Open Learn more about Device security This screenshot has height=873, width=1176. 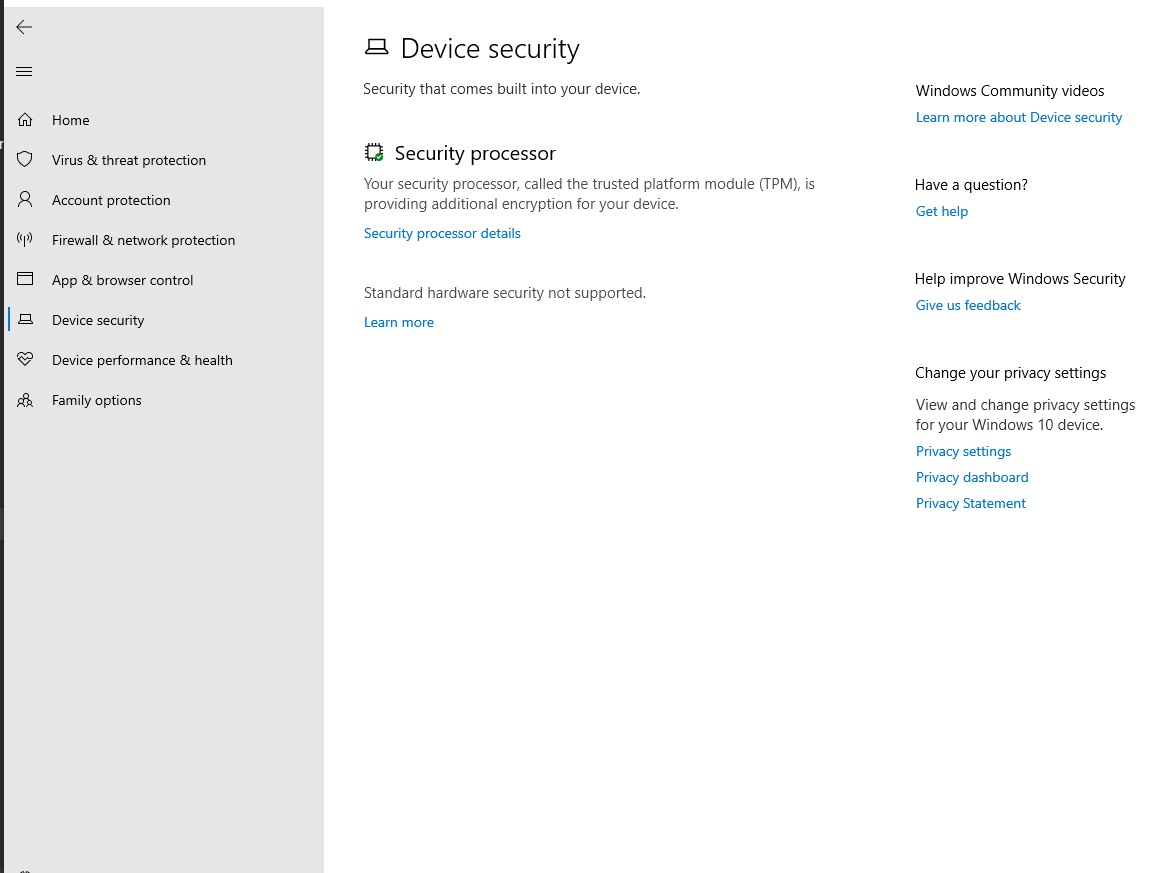(x=1018, y=117)
